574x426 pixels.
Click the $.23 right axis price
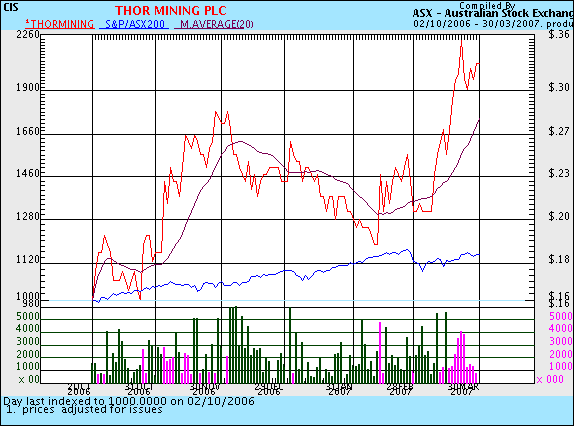point(559,173)
